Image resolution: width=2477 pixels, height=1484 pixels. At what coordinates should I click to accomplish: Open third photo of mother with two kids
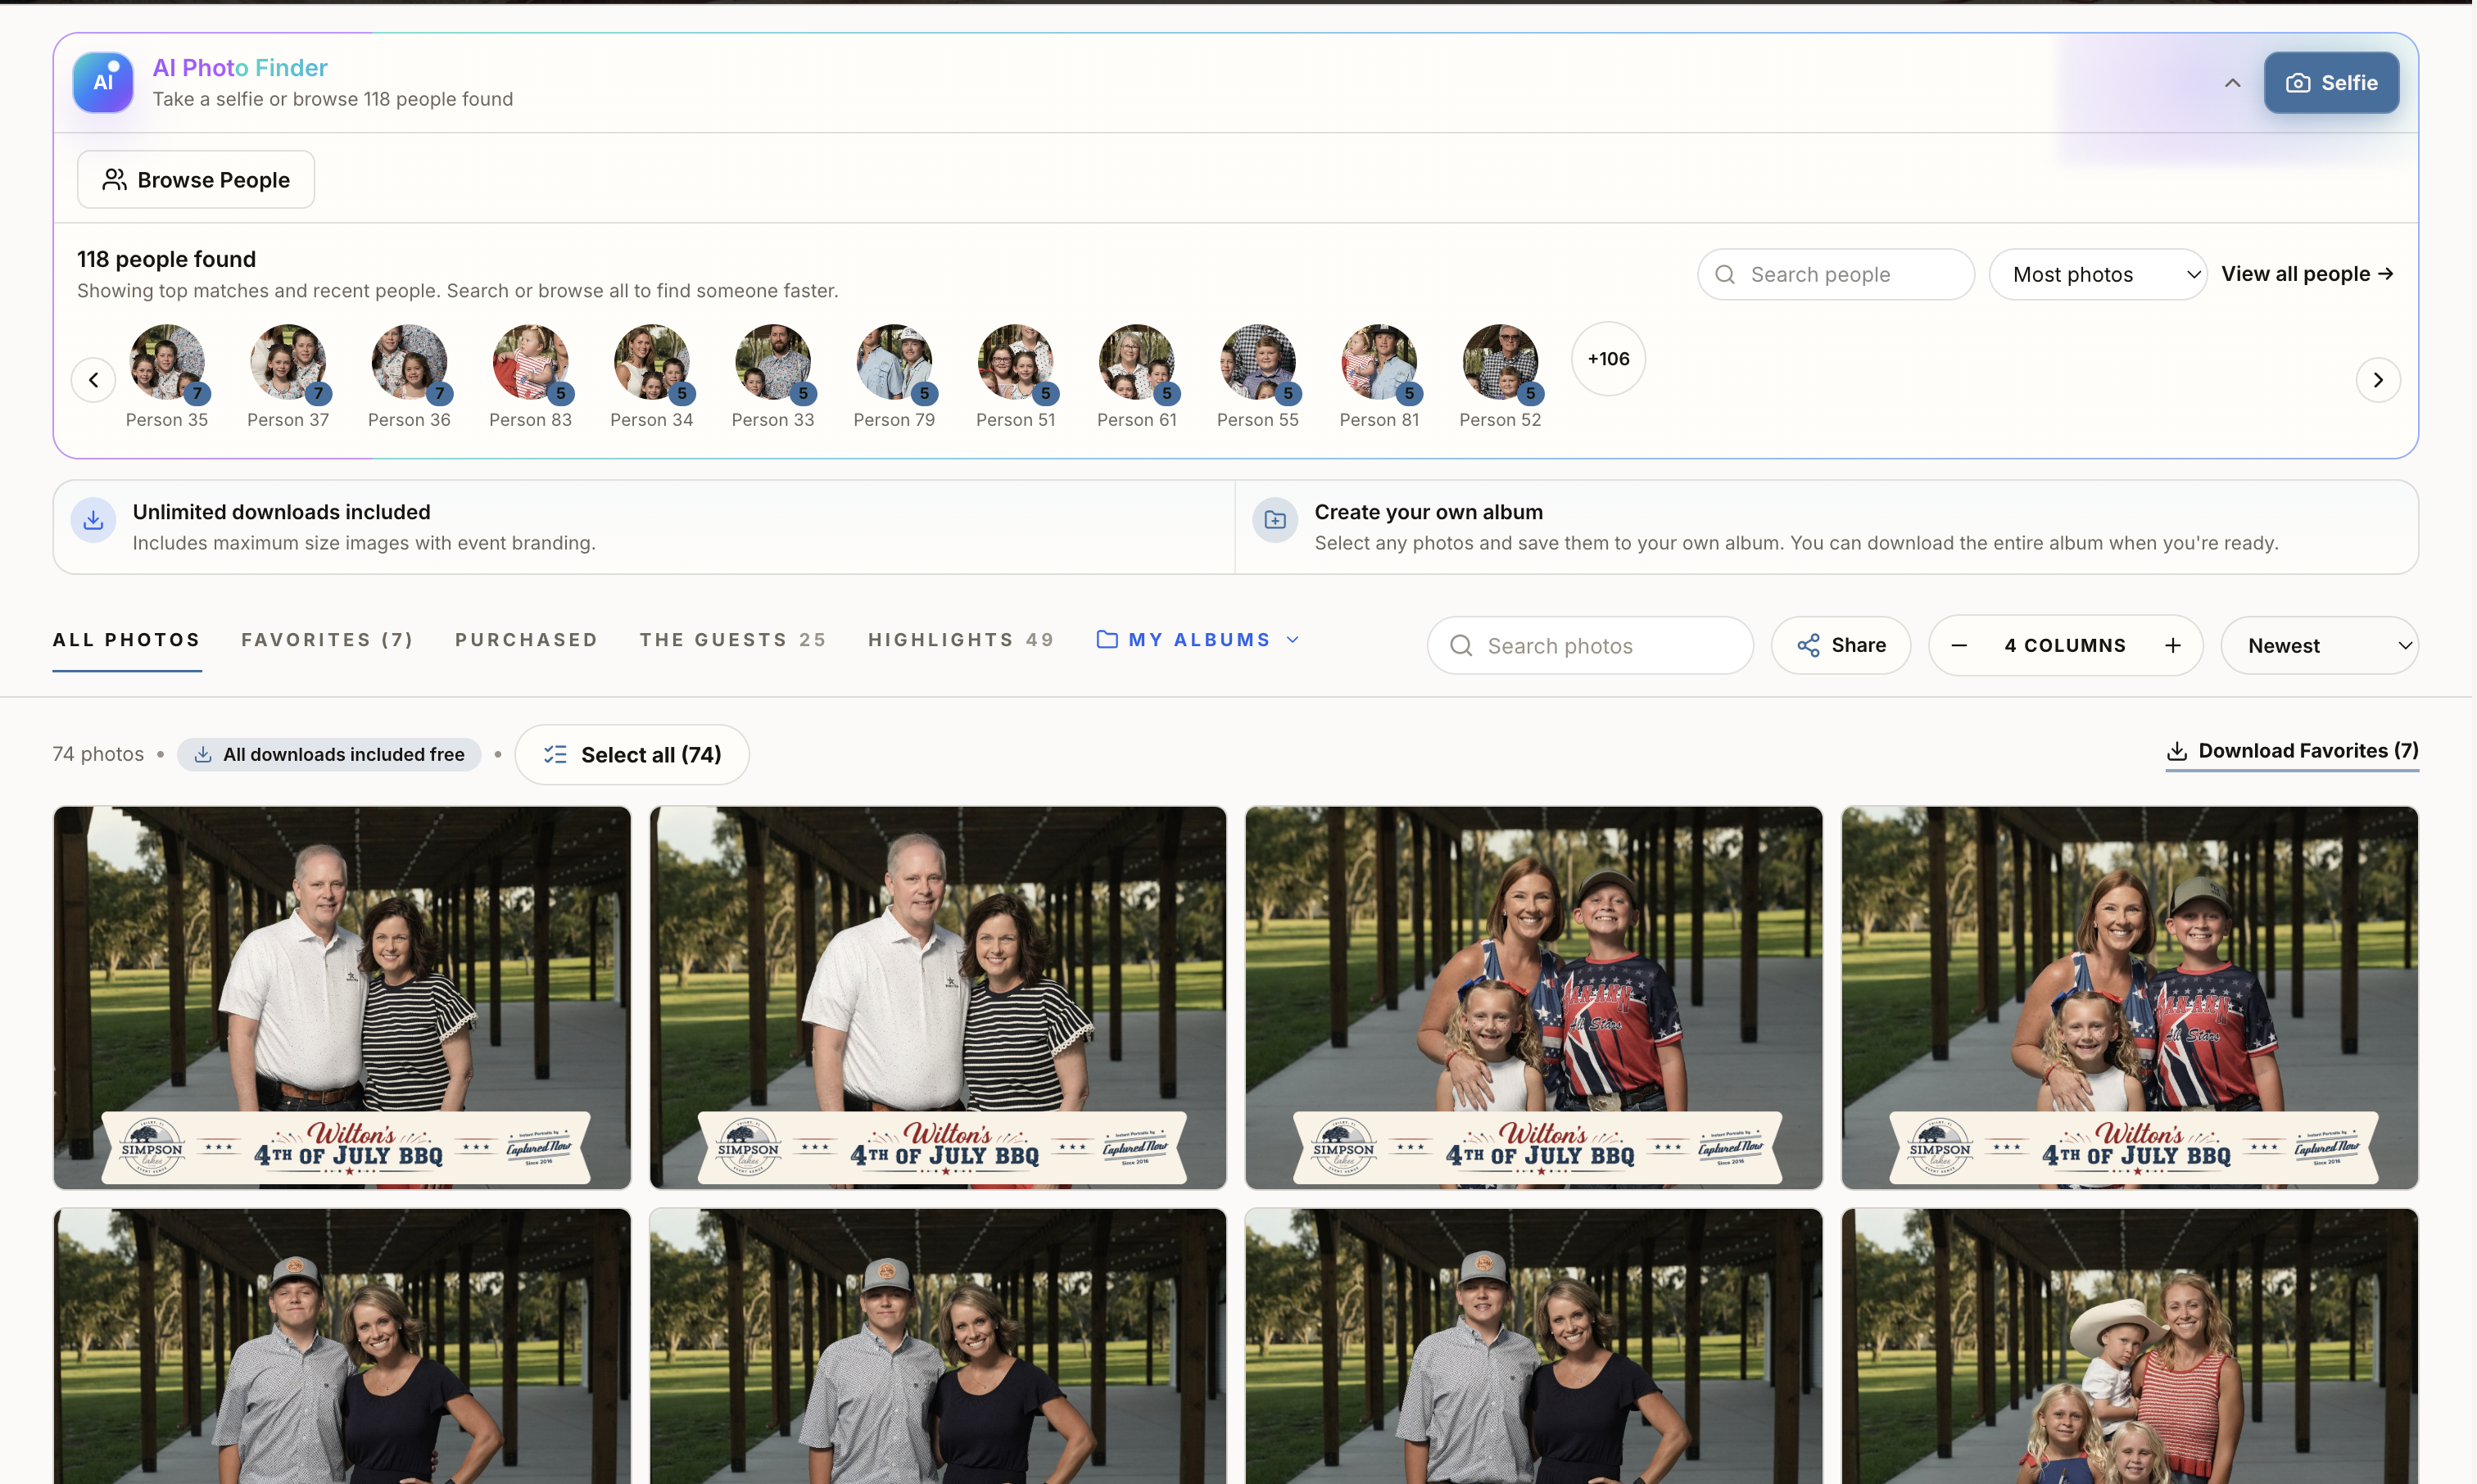point(1534,998)
